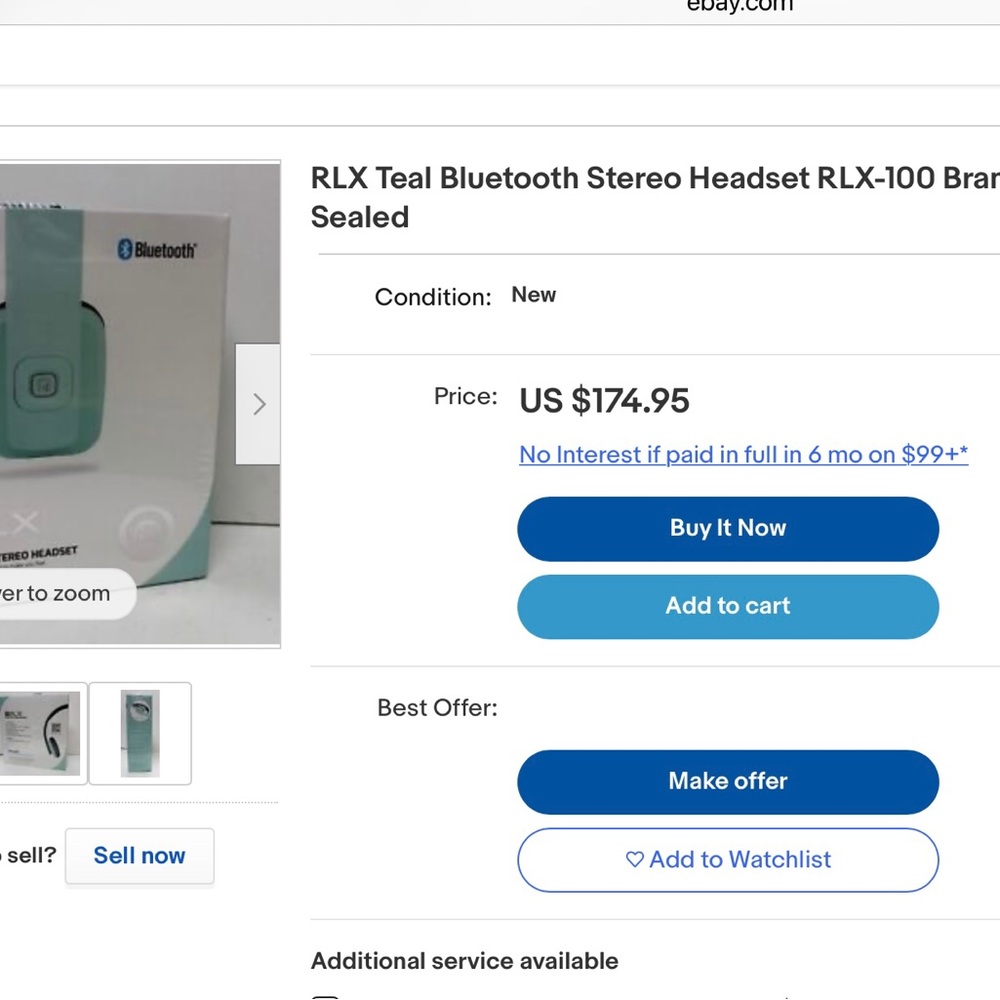Click the Sell now button
1000x1000 pixels.
tap(140, 856)
